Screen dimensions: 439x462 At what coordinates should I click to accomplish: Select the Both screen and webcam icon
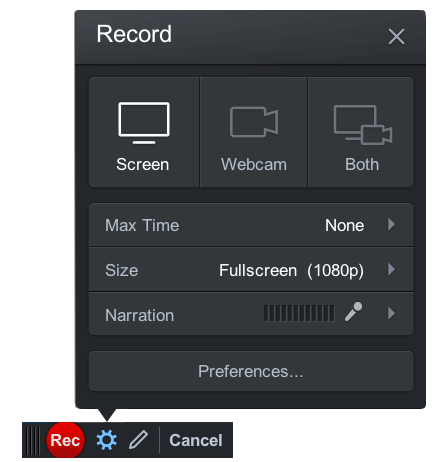pos(363,125)
